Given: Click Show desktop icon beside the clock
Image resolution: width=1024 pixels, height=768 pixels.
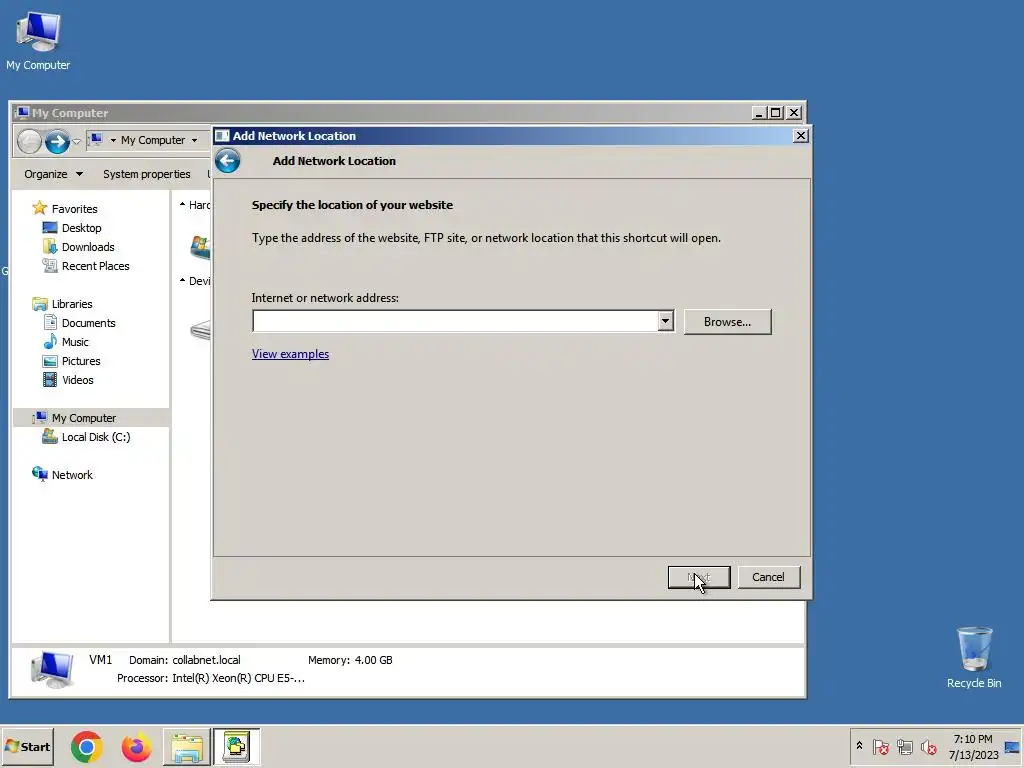Looking at the screenshot, I should [x=1012, y=747].
